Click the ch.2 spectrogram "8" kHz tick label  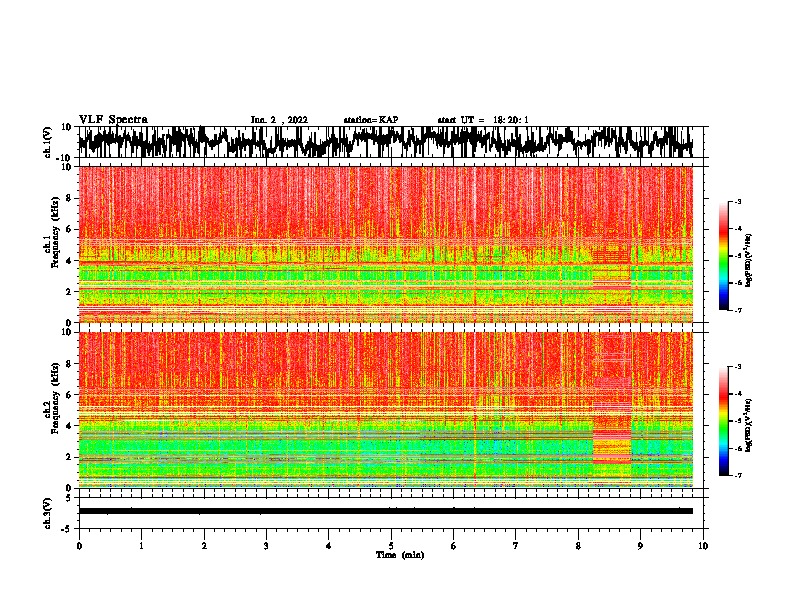click(69, 363)
